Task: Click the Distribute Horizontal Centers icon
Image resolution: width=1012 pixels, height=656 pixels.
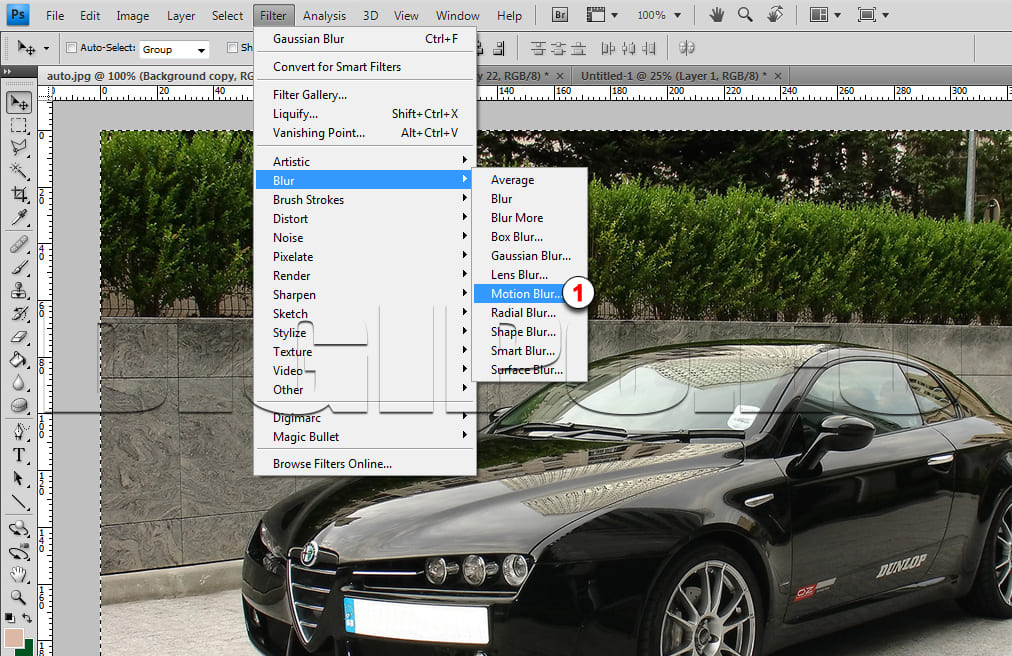Action: (x=629, y=48)
